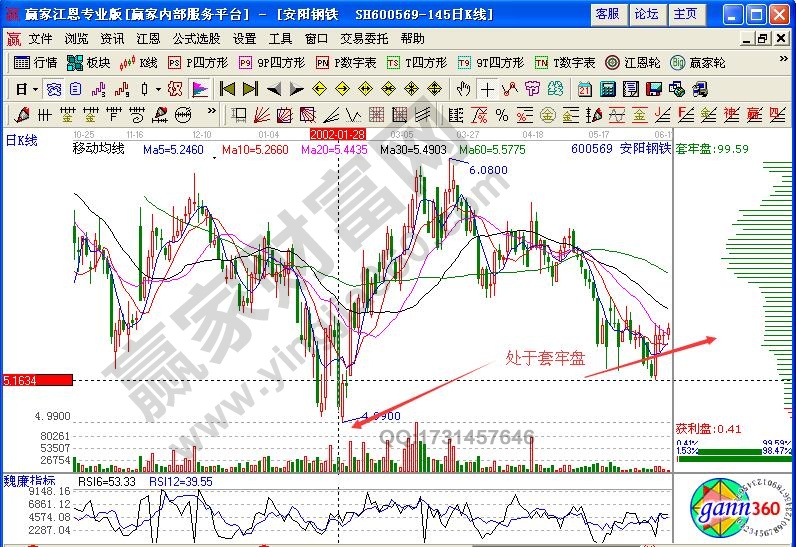
Task: Open the 行情 market quotes view
Action: coord(36,62)
